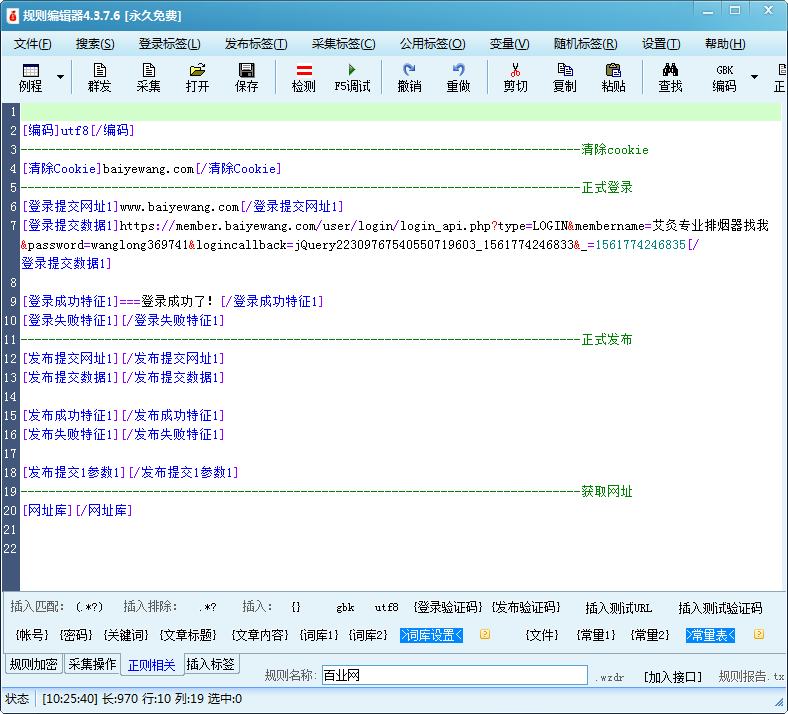Switch to the 规则加密 tab
This screenshot has height=714, width=788.
(x=33, y=664)
